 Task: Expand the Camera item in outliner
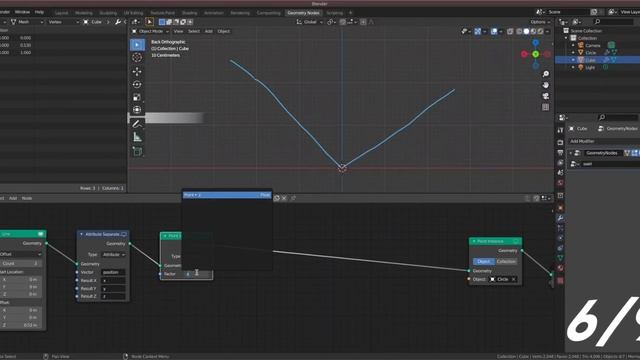(573, 45)
